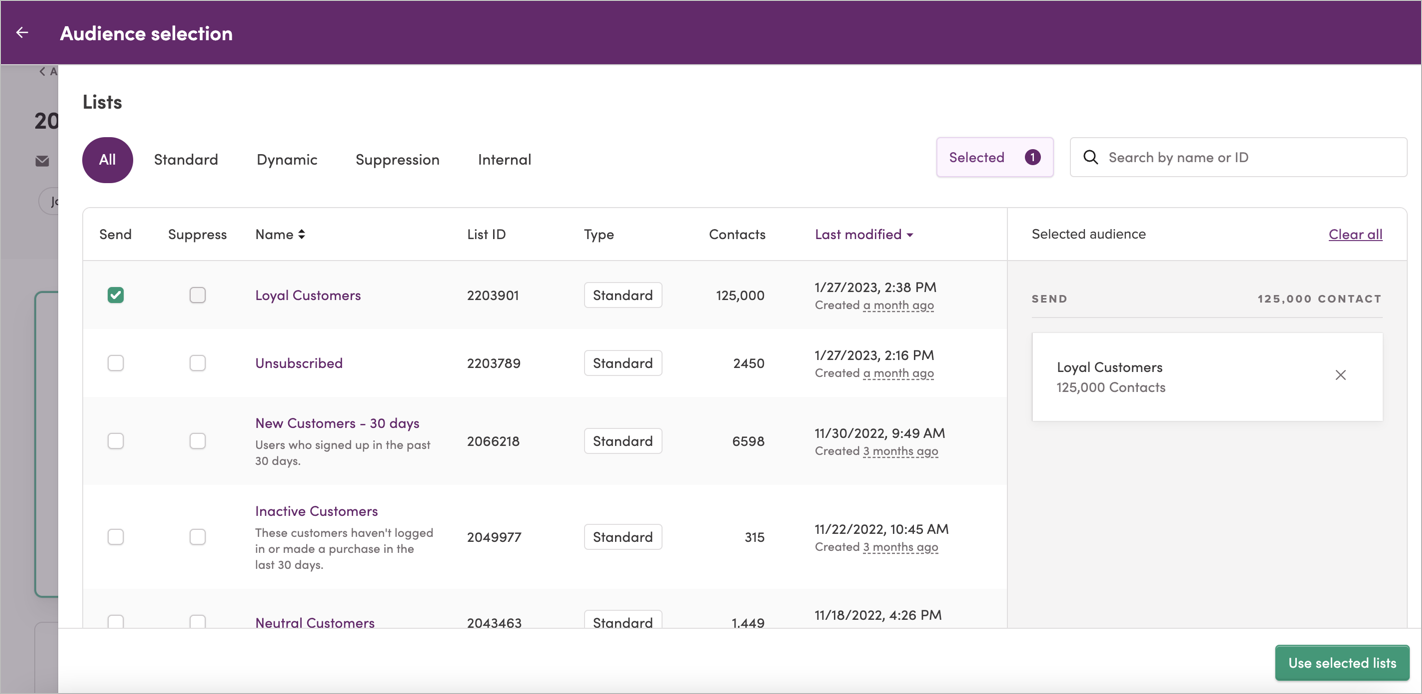Screen dimensions: 1422x694
Task: Uncheck the Send checkbox for Loyal Customers
Action: (115, 295)
